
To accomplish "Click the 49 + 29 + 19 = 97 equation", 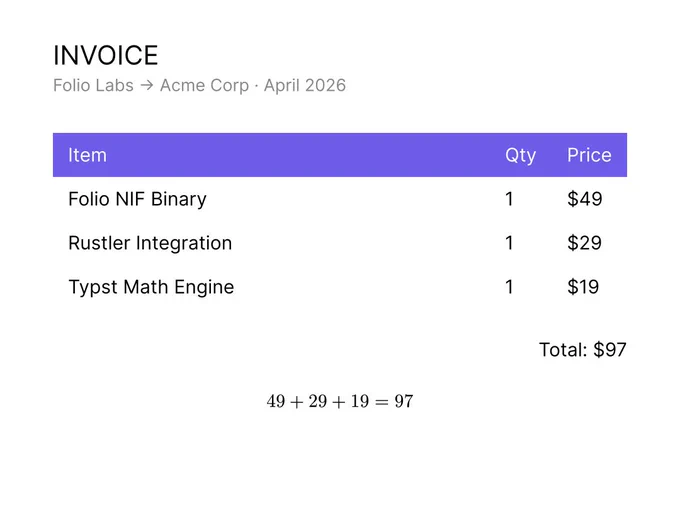I will [x=340, y=402].
